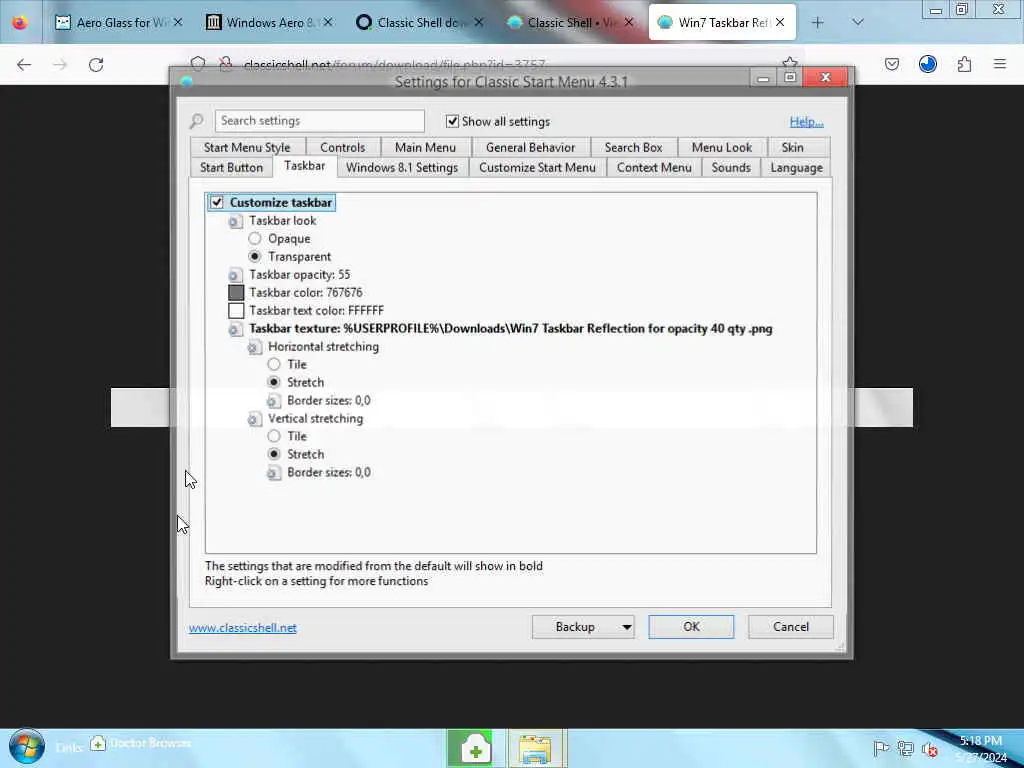Viewport: 1024px width, 768px height.
Task: Open the Backup dropdown button
Action: 583,627
